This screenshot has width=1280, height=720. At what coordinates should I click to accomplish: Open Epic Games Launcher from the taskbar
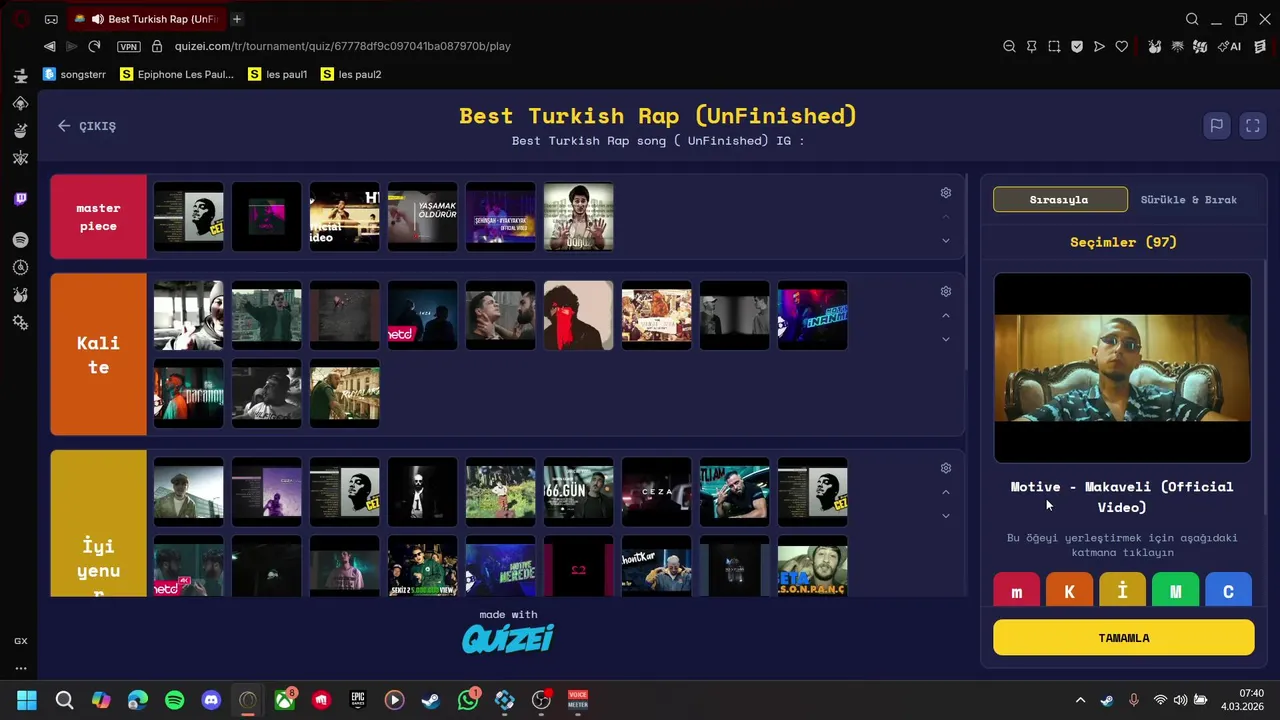[x=358, y=700]
